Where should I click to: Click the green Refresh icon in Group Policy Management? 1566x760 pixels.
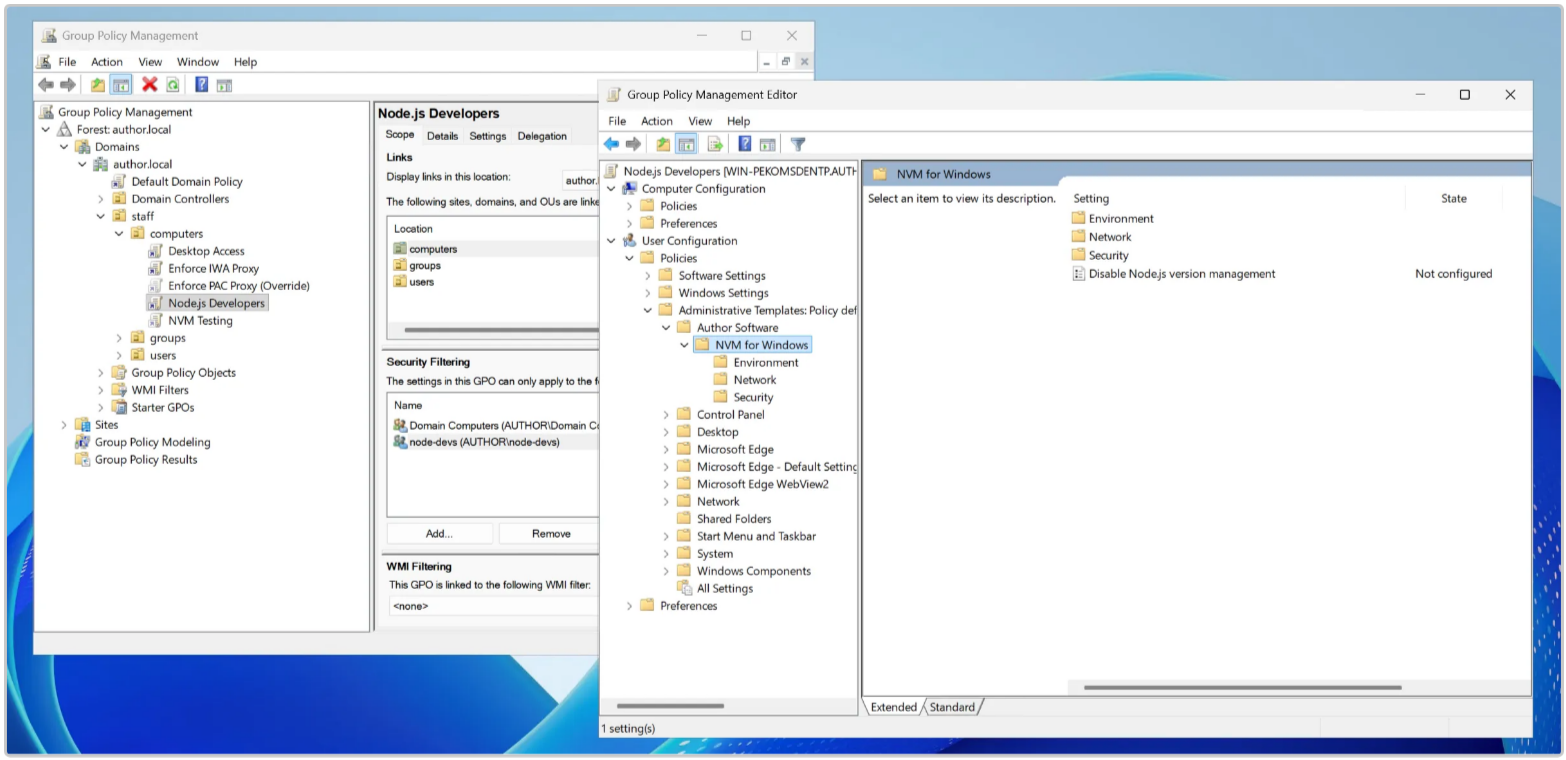click(173, 85)
